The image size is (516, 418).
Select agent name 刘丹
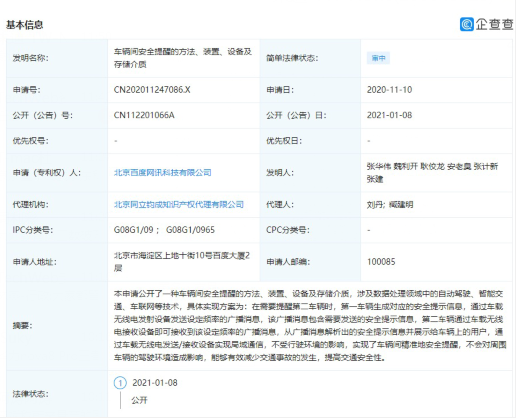(375, 205)
